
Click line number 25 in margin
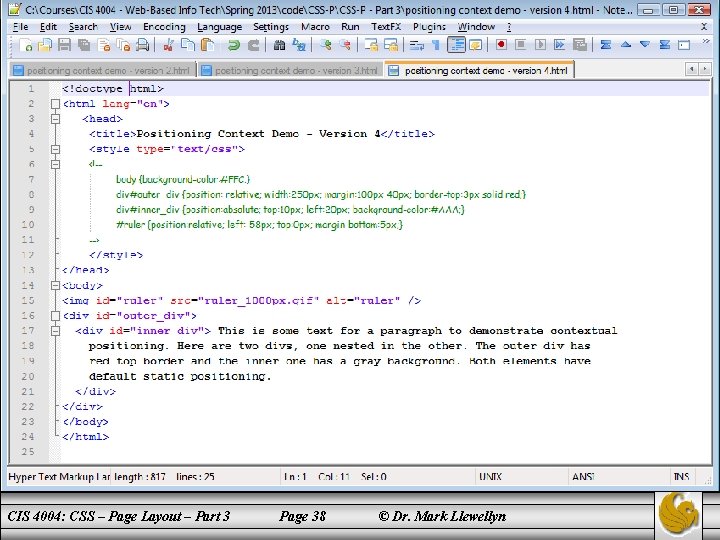point(28,452)
